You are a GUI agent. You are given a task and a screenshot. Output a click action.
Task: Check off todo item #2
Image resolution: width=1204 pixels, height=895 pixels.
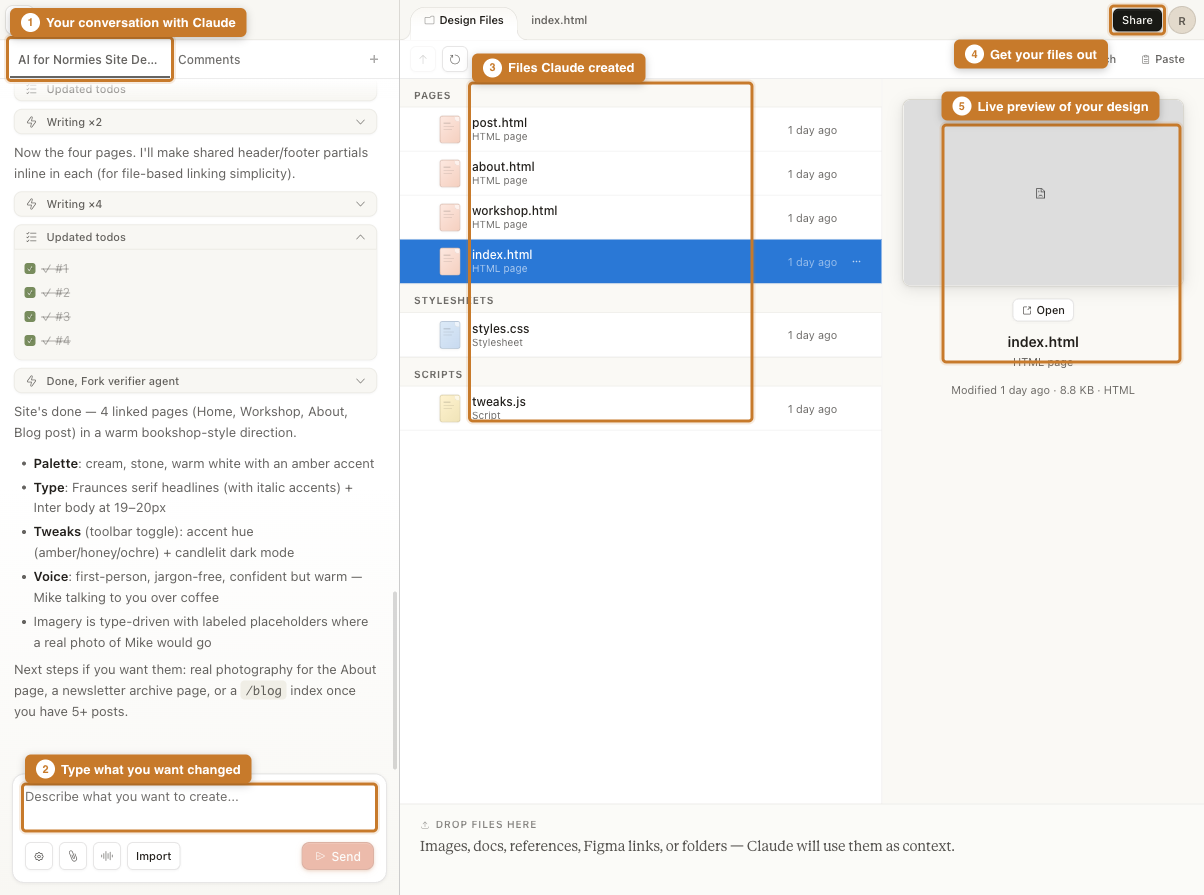[32, 292]
